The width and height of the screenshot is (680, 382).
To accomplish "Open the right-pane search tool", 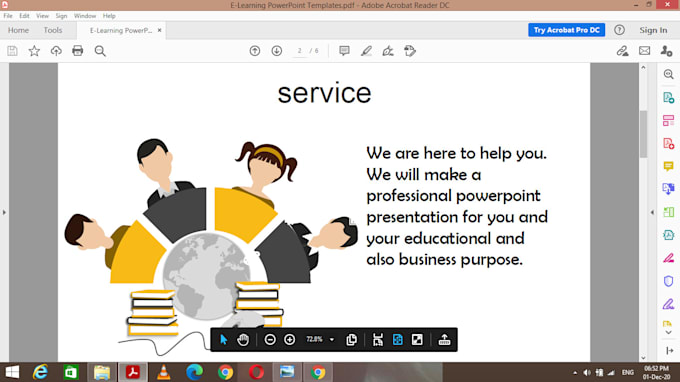I will (668, 74).
